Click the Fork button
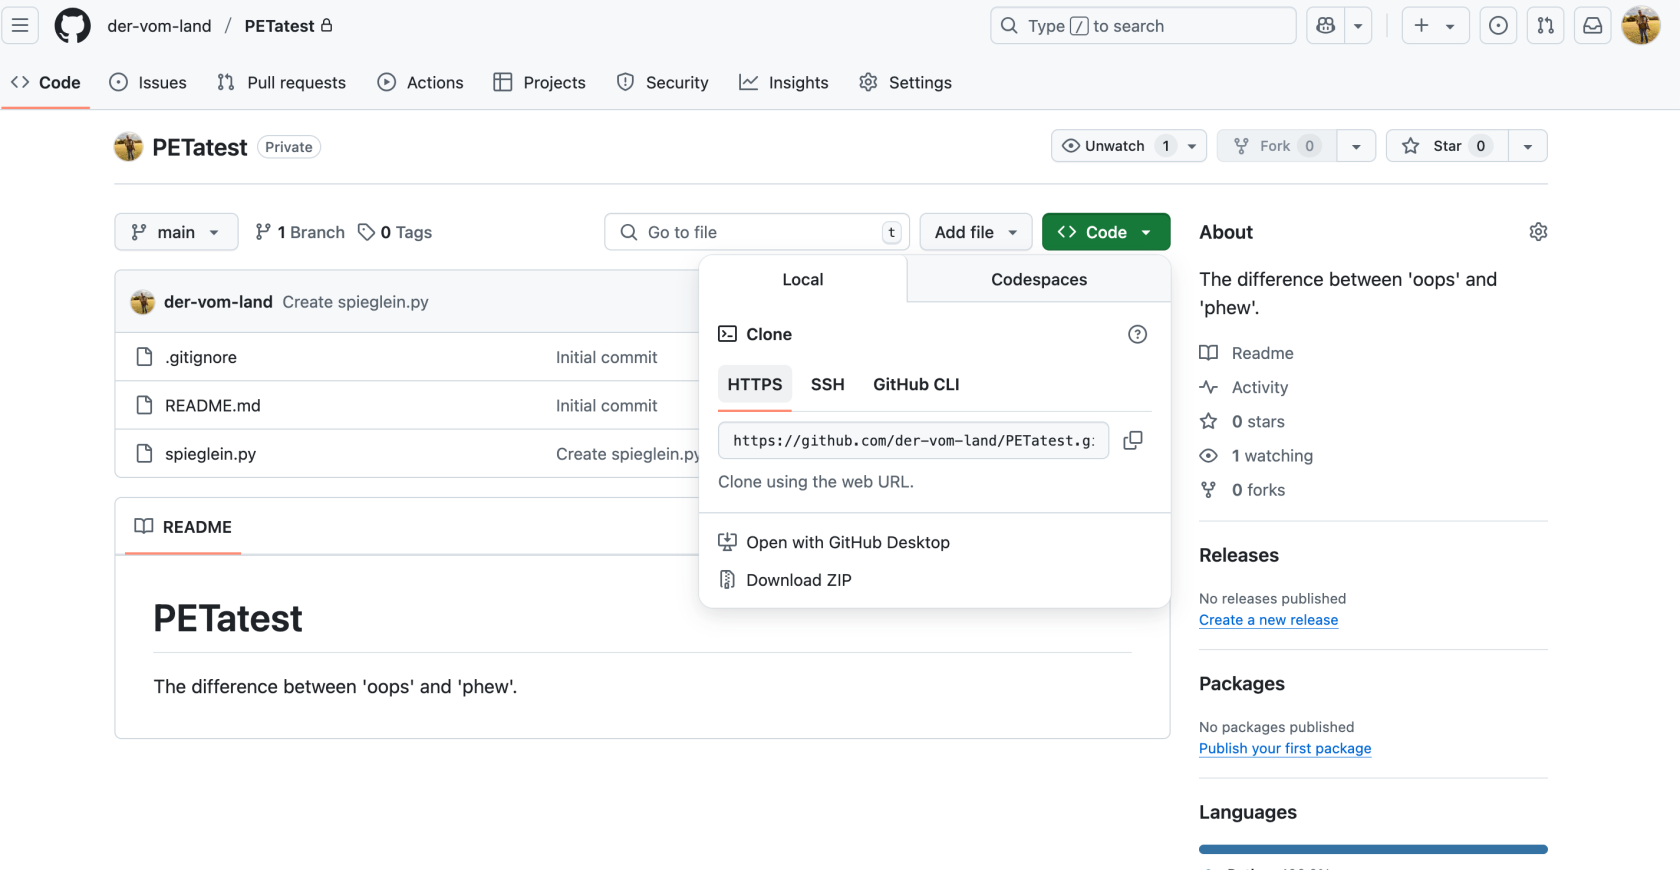The width and height of the screenshot is (1680, 870). point(1277,146)
